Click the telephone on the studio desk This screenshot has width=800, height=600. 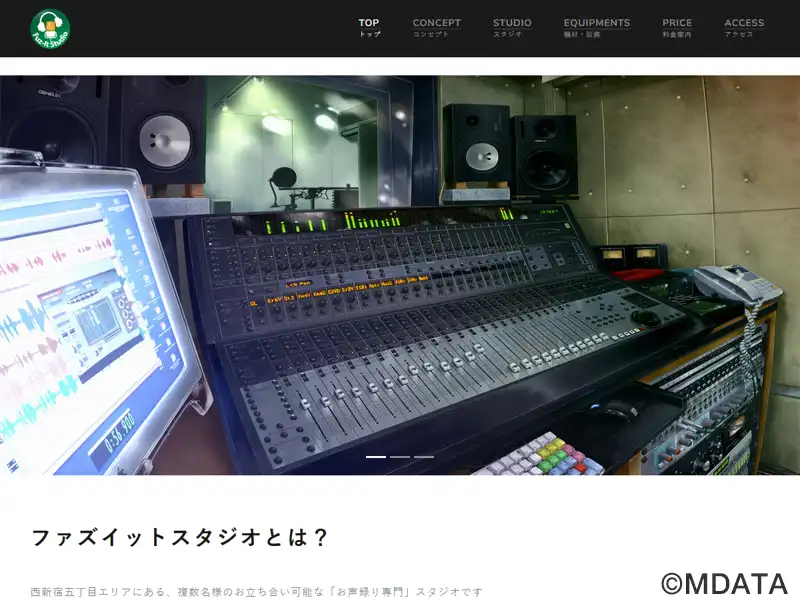click(735, 284)
